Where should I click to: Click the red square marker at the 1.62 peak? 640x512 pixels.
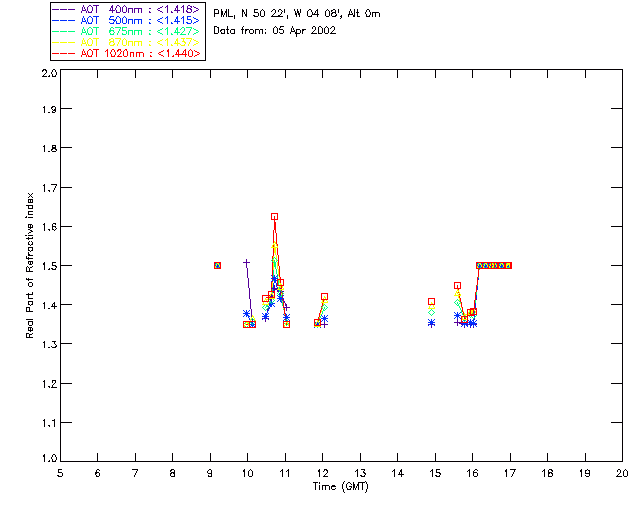[x=274, y=217]
